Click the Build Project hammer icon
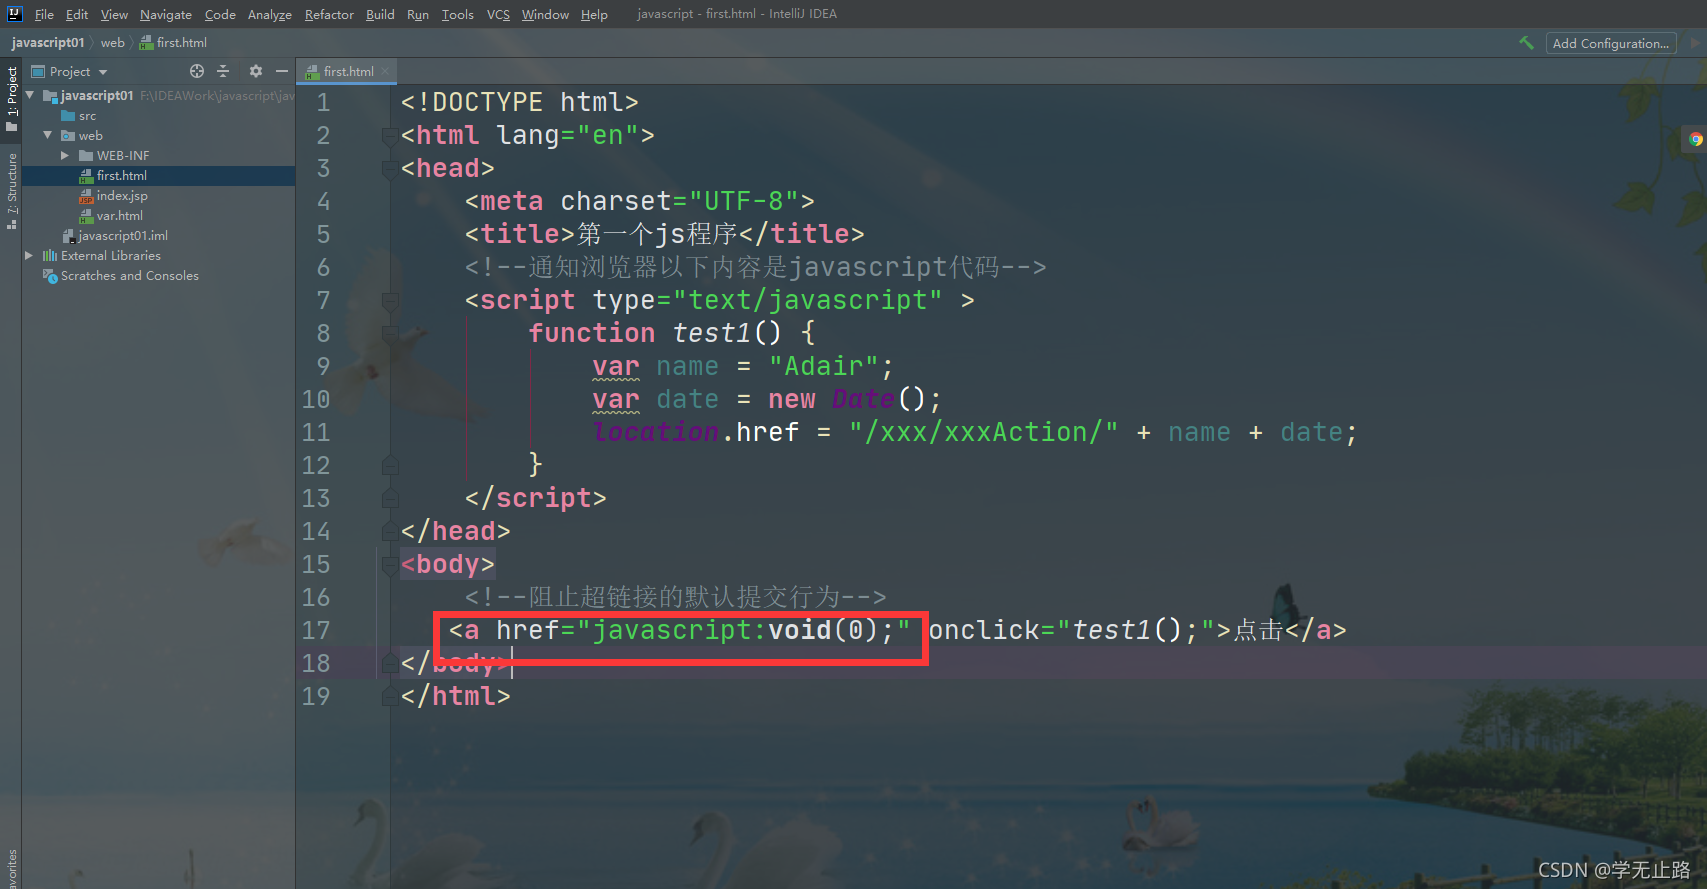Image resolution: width=1707 pixels, height=889 pixels. [1526, 43]
